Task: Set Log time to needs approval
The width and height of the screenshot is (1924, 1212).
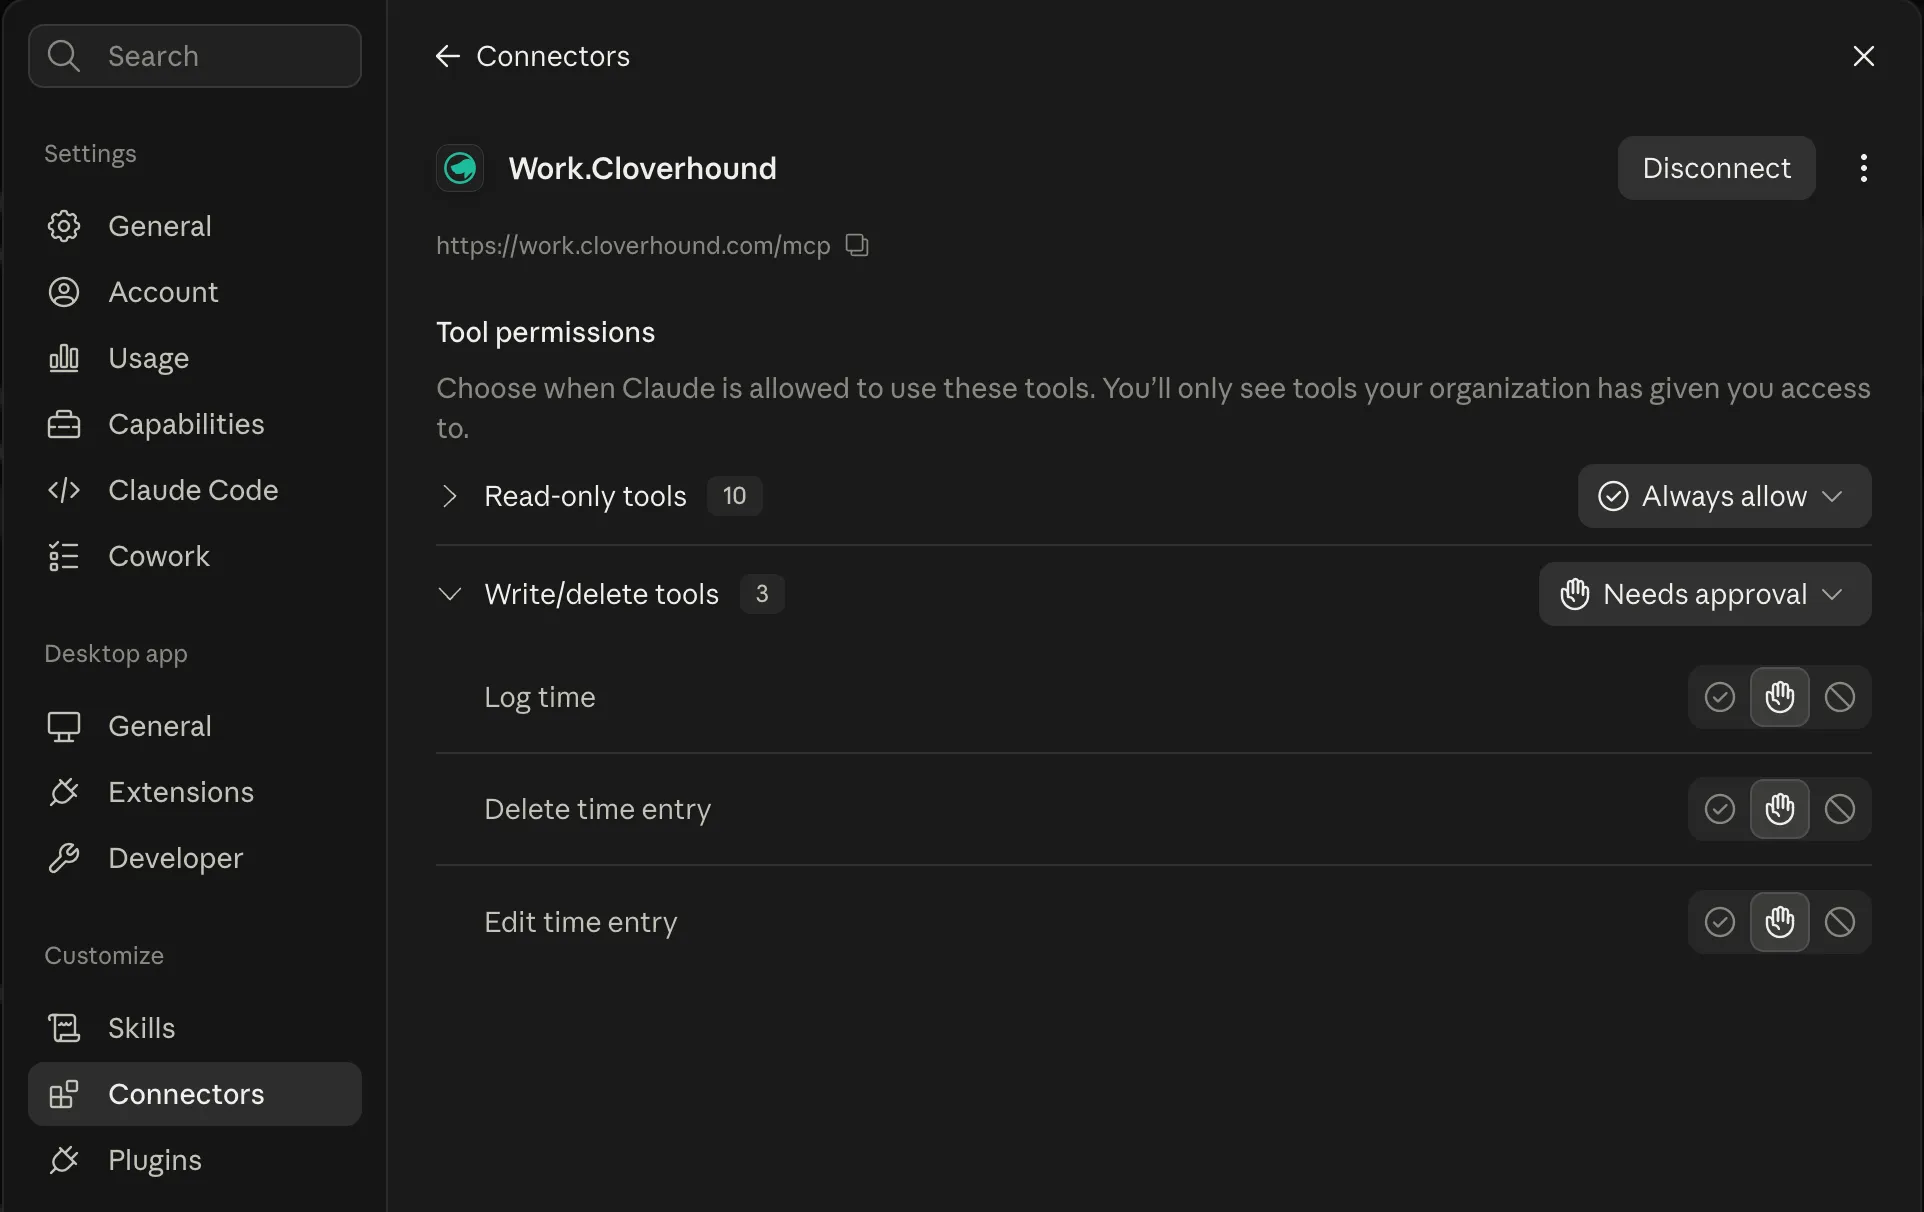Action: tap(1779, 697)
